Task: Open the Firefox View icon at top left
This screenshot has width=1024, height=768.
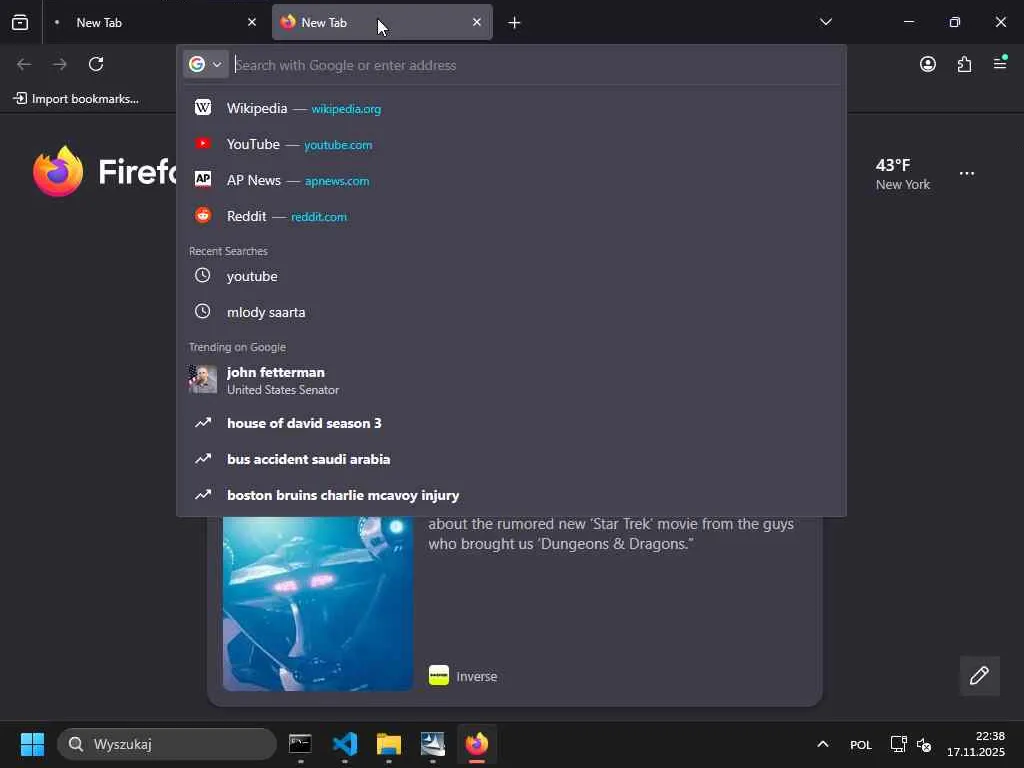Action: (x=20, y=22)
